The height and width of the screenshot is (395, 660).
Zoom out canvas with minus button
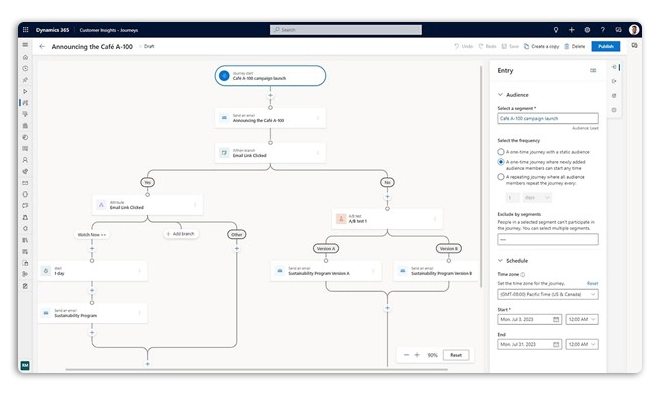click(x=406, y=355)
